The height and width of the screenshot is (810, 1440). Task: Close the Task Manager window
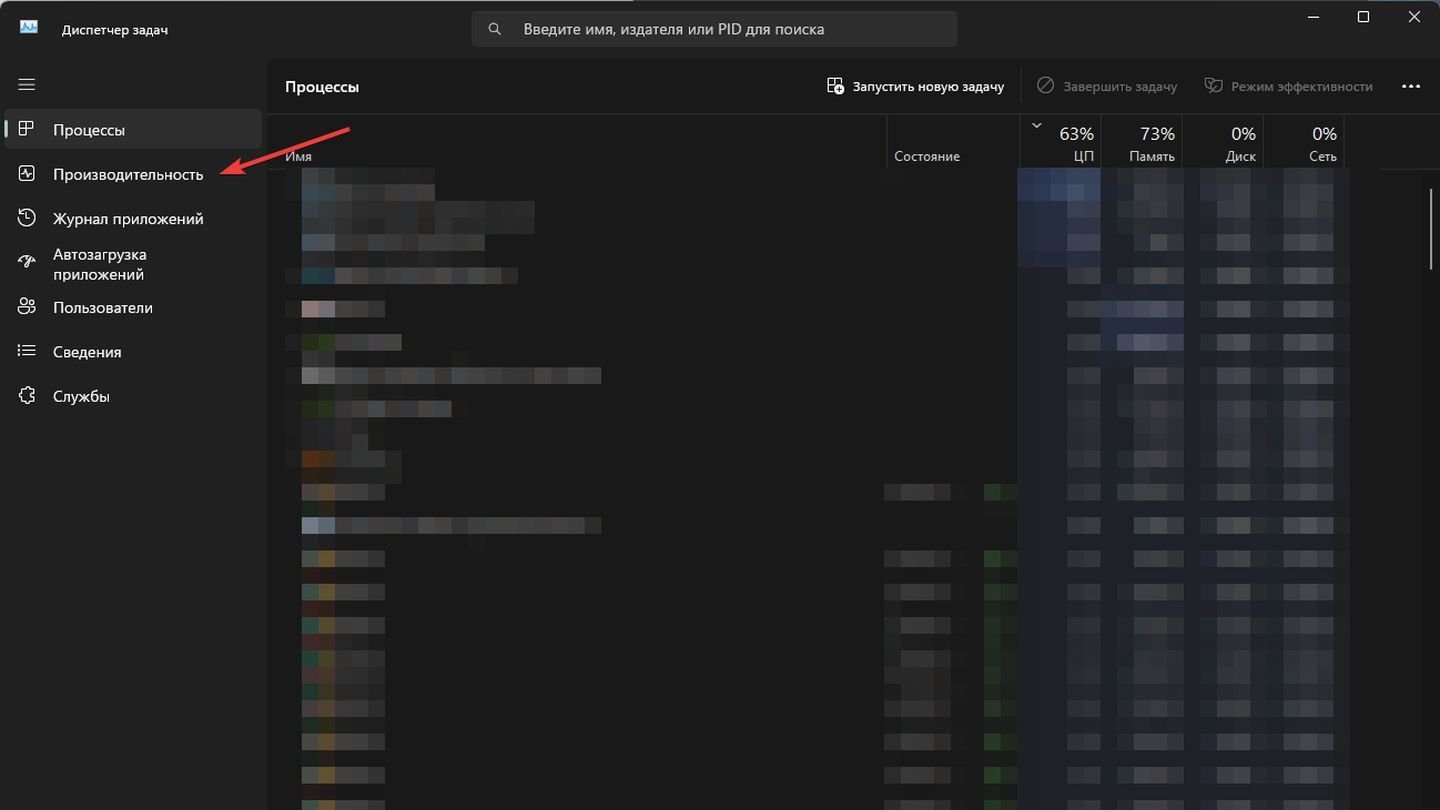(1414, 17)
